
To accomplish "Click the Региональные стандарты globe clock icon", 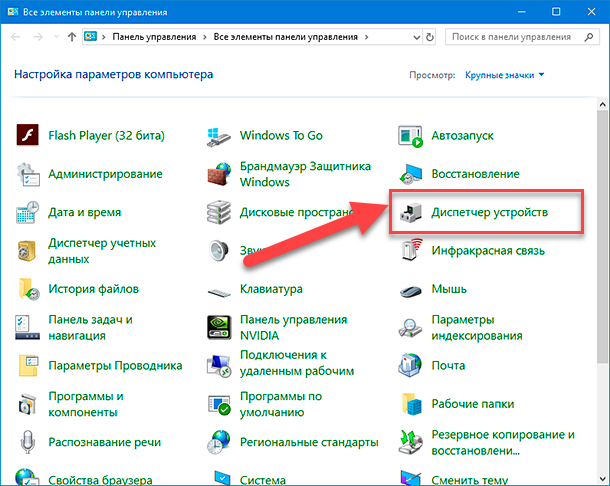I will [219, 442].
